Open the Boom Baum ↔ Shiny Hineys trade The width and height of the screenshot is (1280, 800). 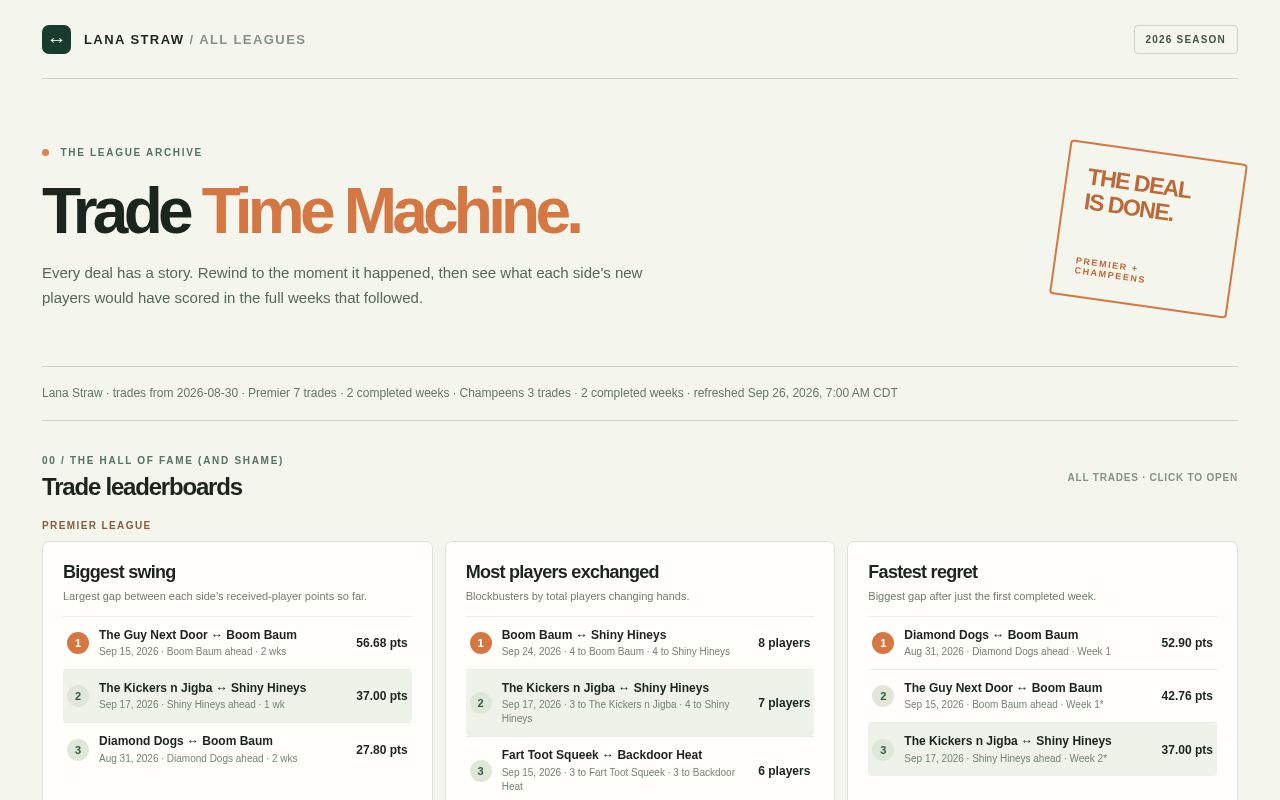pos(639,643)
